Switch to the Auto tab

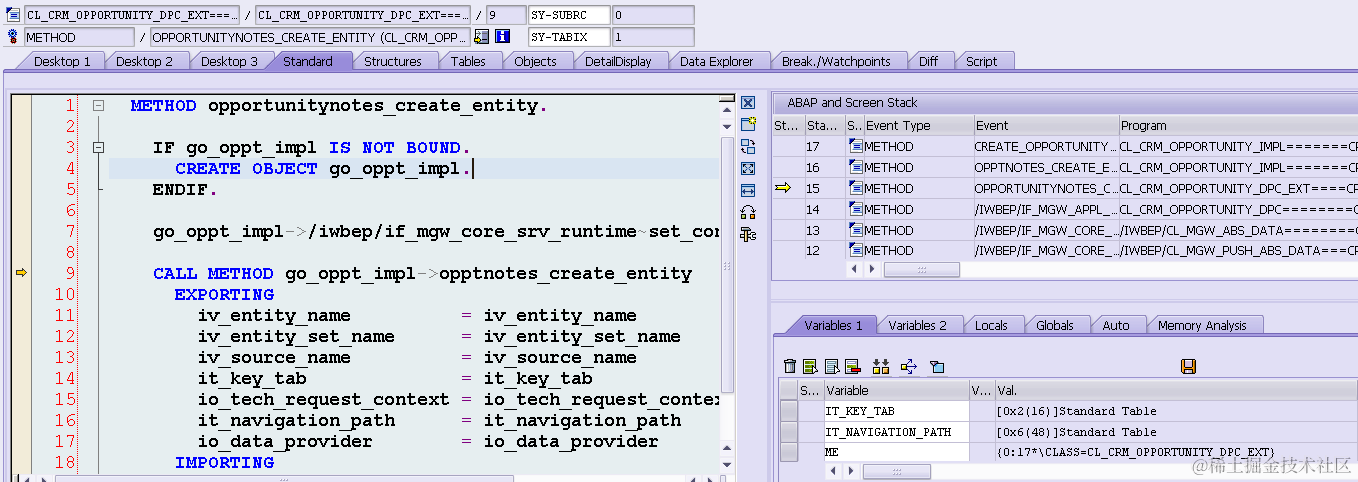point(1115,325)
